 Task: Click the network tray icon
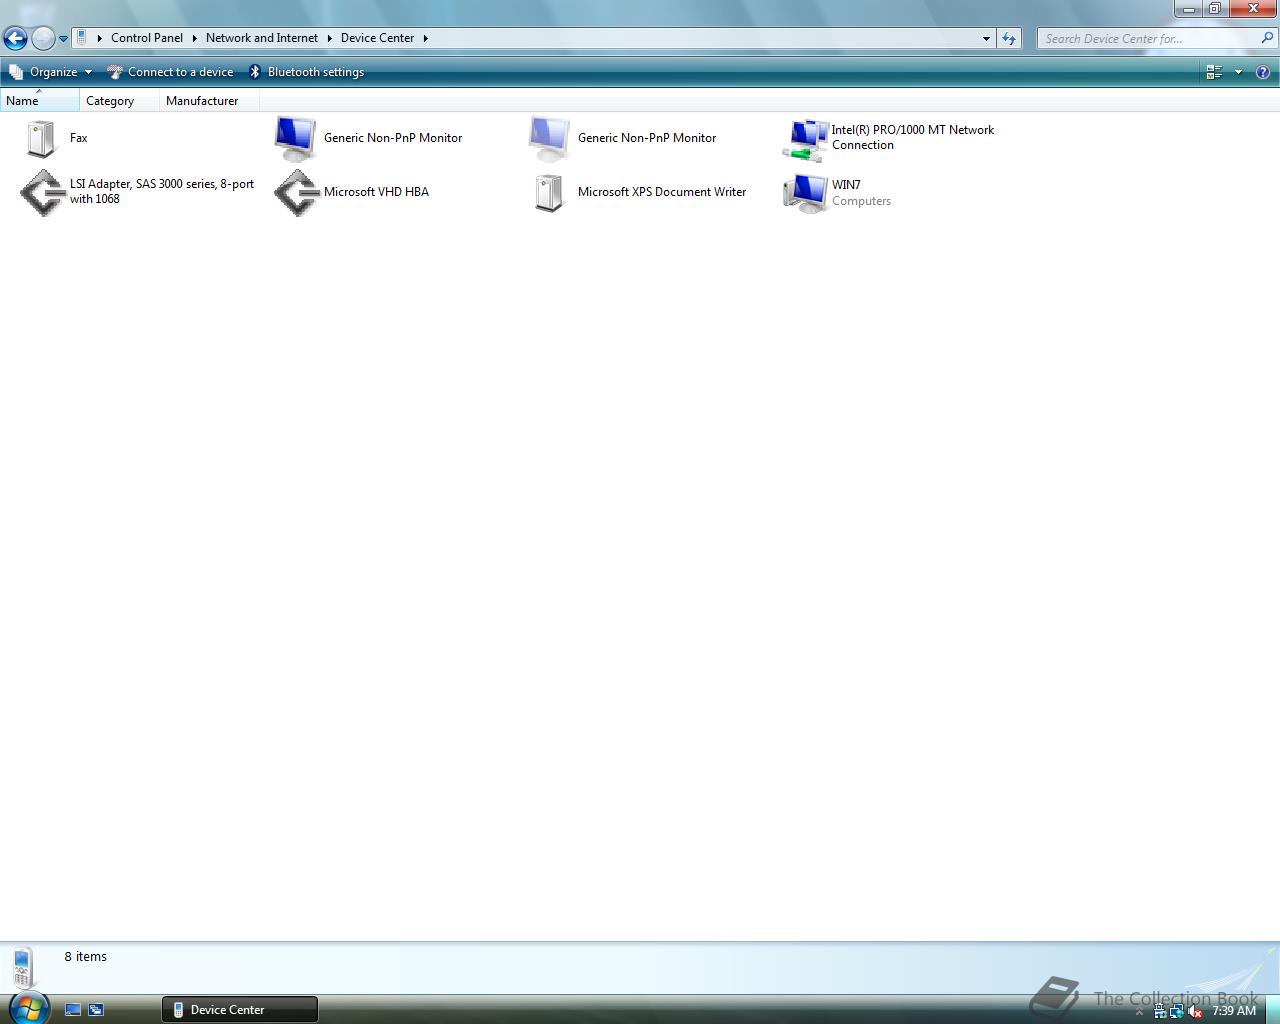[x=1177, y=1011]
